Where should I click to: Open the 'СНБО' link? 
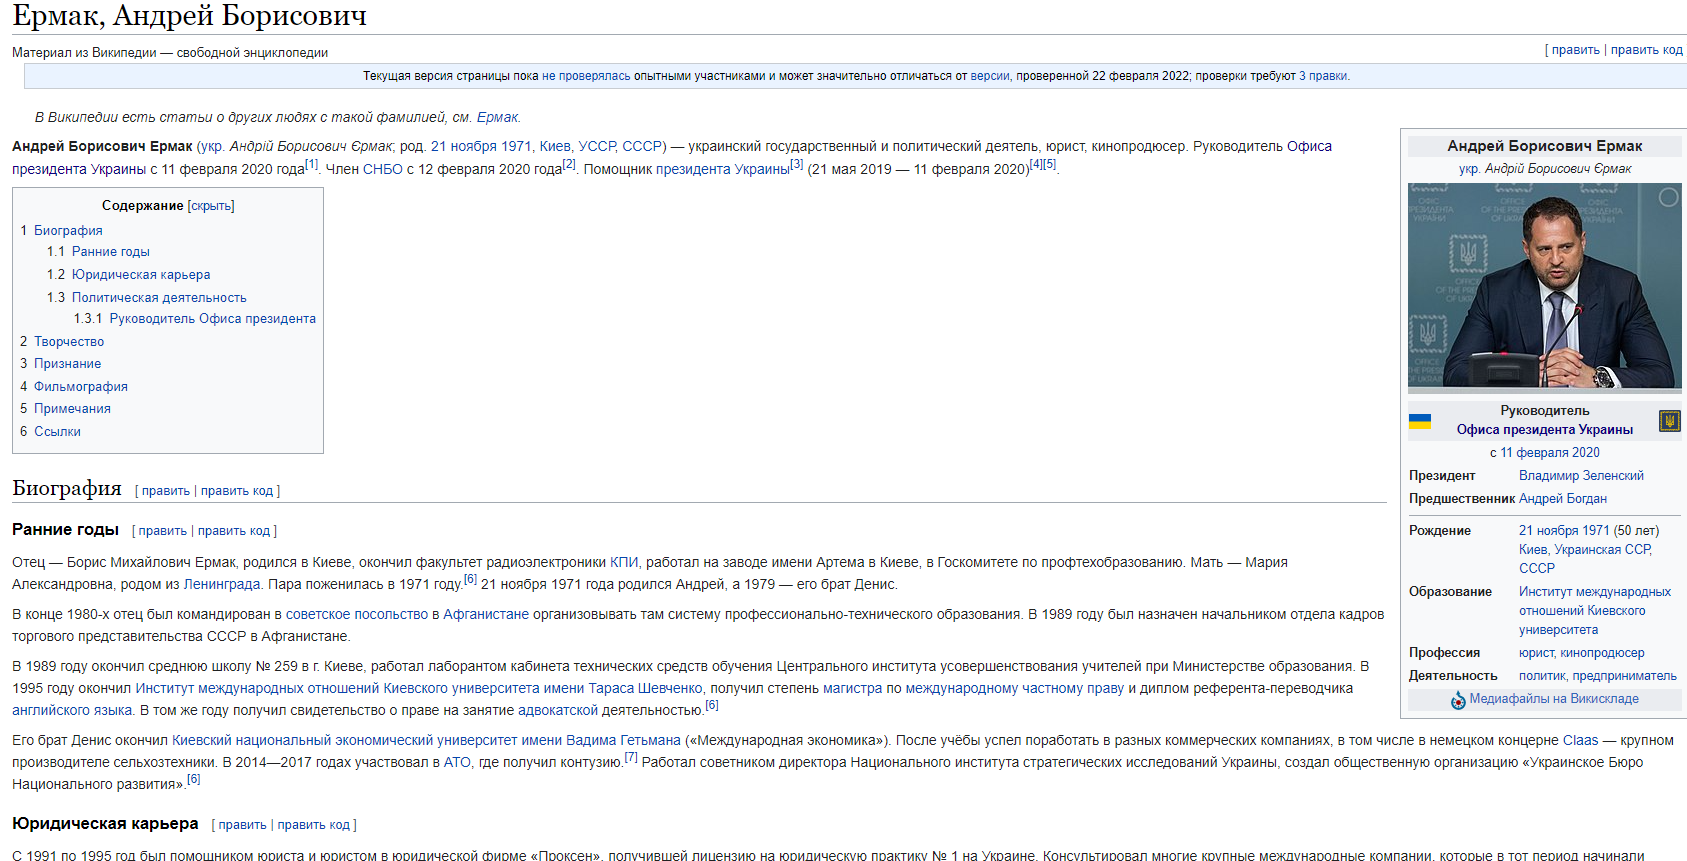[x=383, y=170]
